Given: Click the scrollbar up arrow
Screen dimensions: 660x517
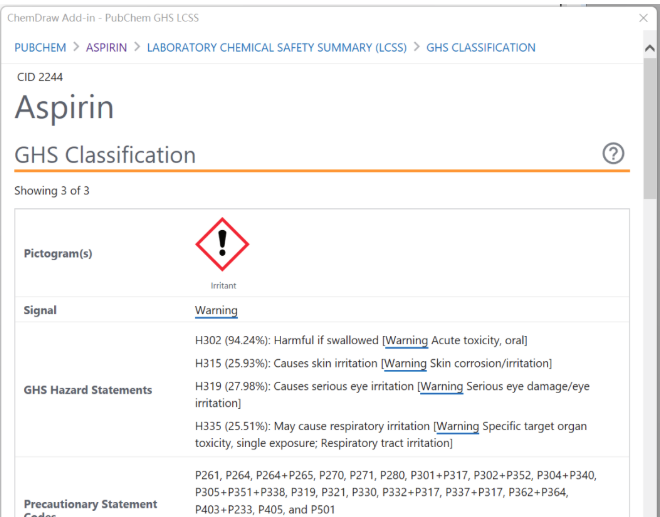Looking at the screenshot, I should [x=650, y=48].
